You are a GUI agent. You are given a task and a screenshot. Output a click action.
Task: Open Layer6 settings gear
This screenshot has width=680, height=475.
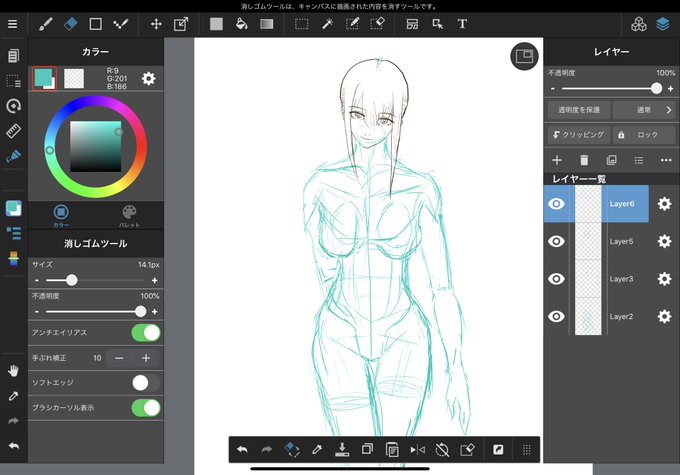coord(664,203)
